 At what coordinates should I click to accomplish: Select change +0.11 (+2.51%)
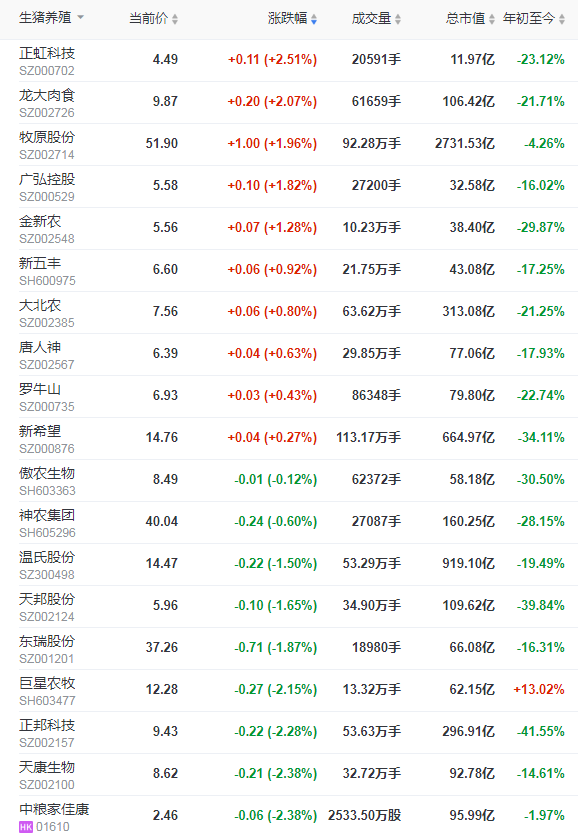[x=272, y=59]
